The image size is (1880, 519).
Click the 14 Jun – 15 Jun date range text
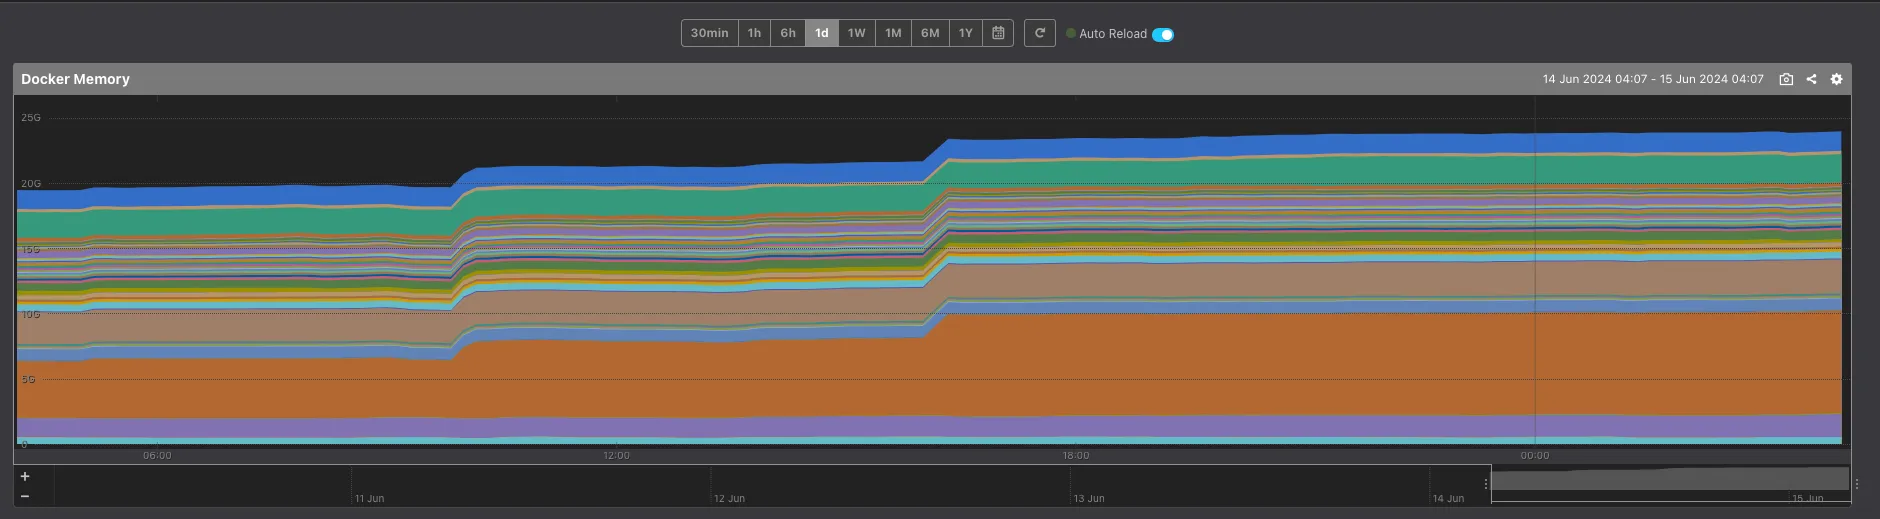coord(1652,79)
